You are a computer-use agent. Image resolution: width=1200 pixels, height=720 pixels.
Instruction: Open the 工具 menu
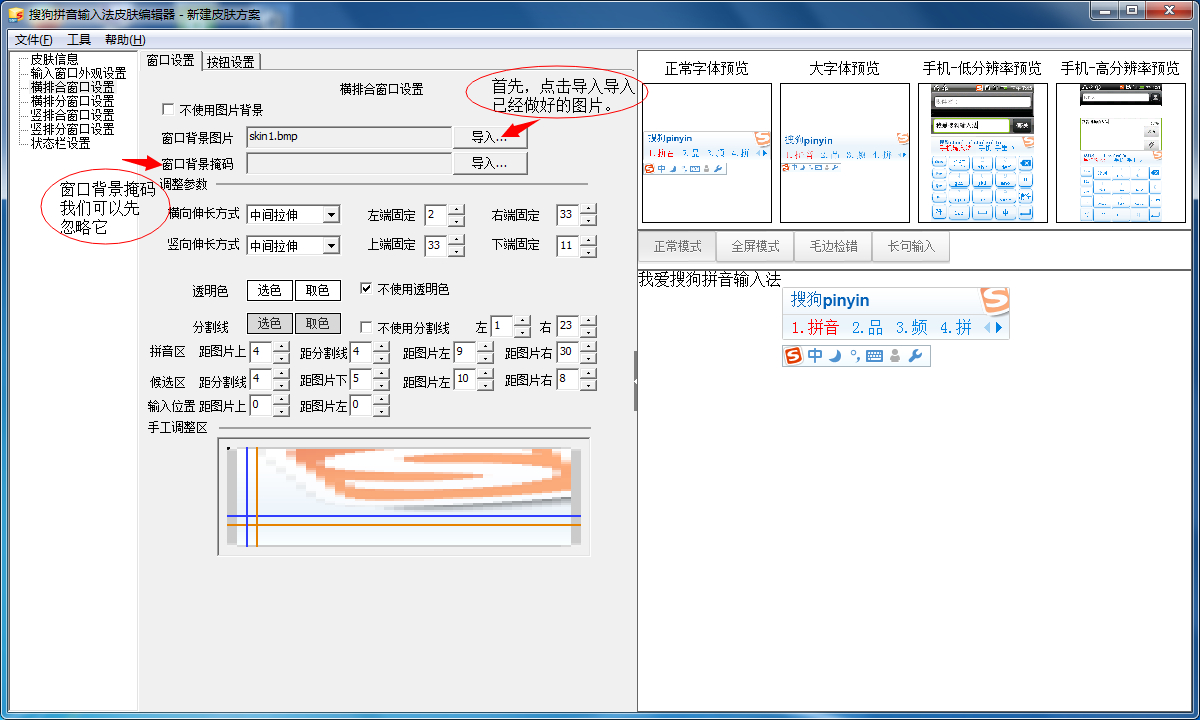(x=79, y=40)
